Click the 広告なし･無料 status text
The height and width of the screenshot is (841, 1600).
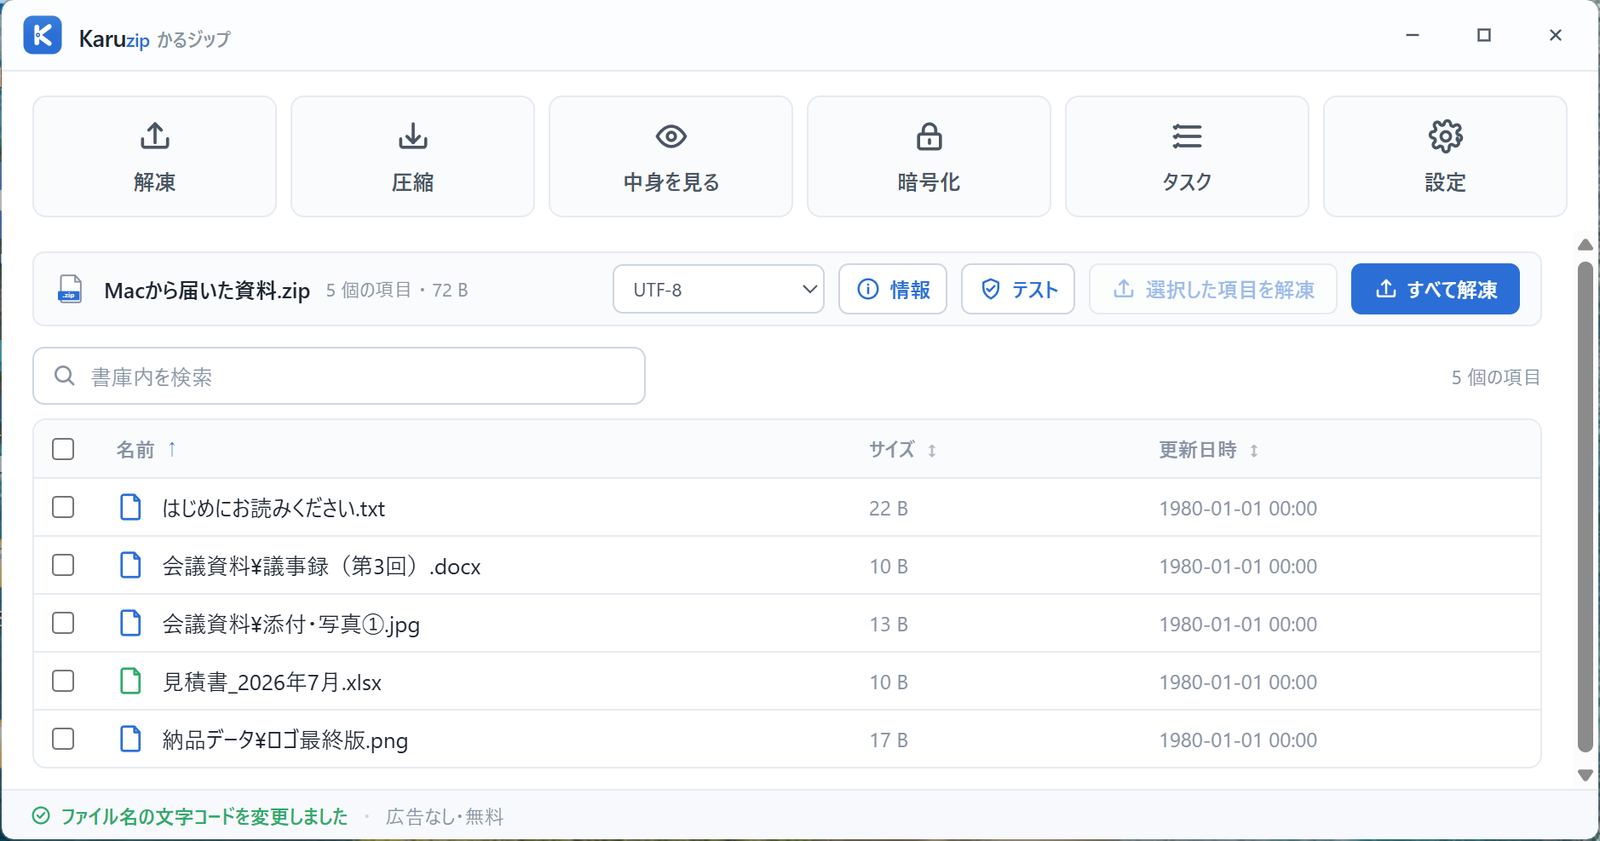445,817
